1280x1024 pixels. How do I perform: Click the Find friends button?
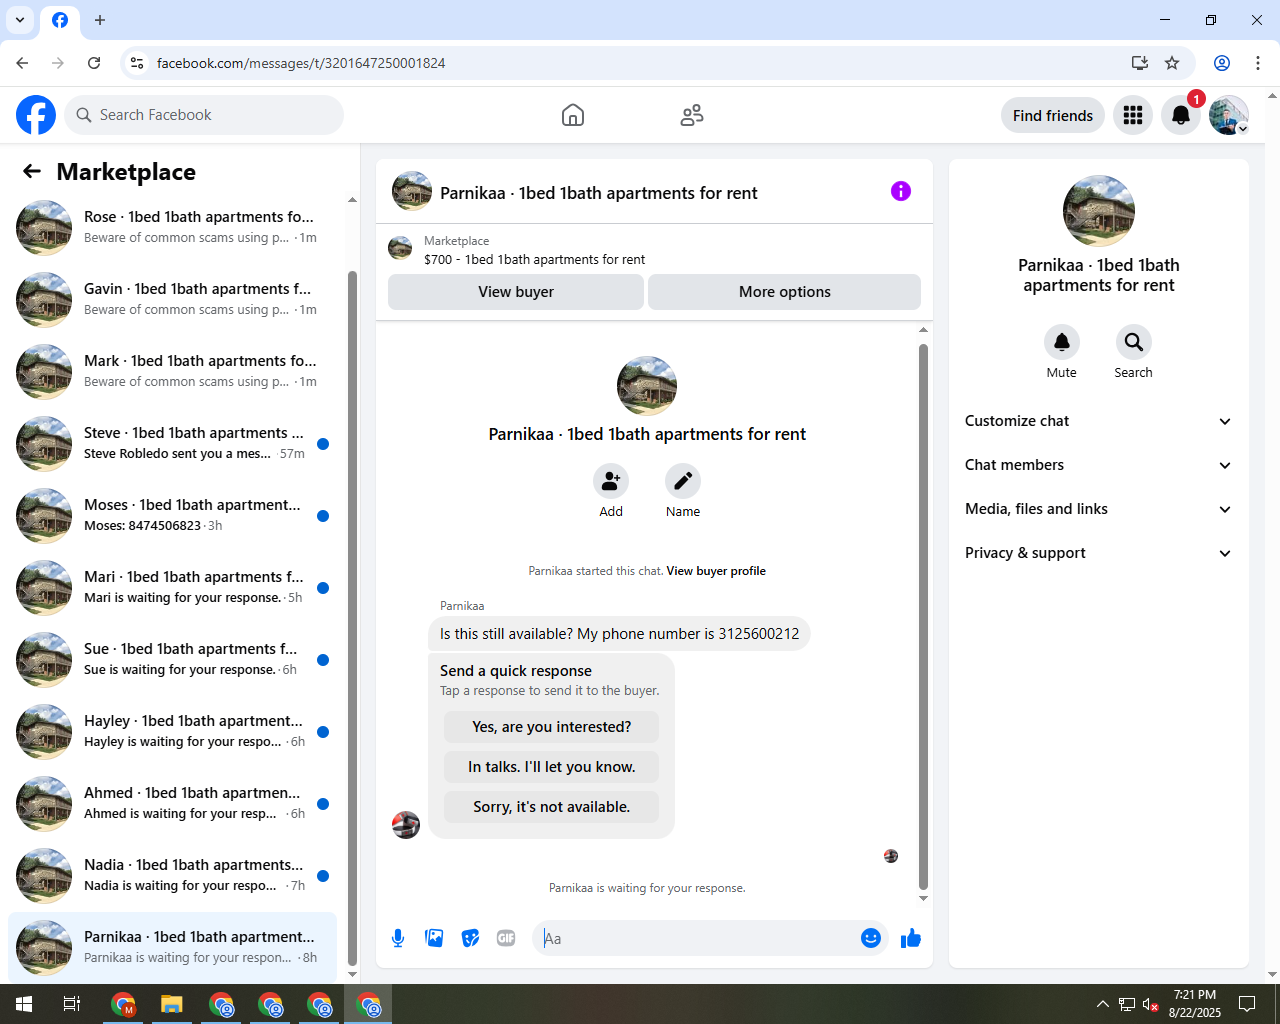click(1053, 115)
